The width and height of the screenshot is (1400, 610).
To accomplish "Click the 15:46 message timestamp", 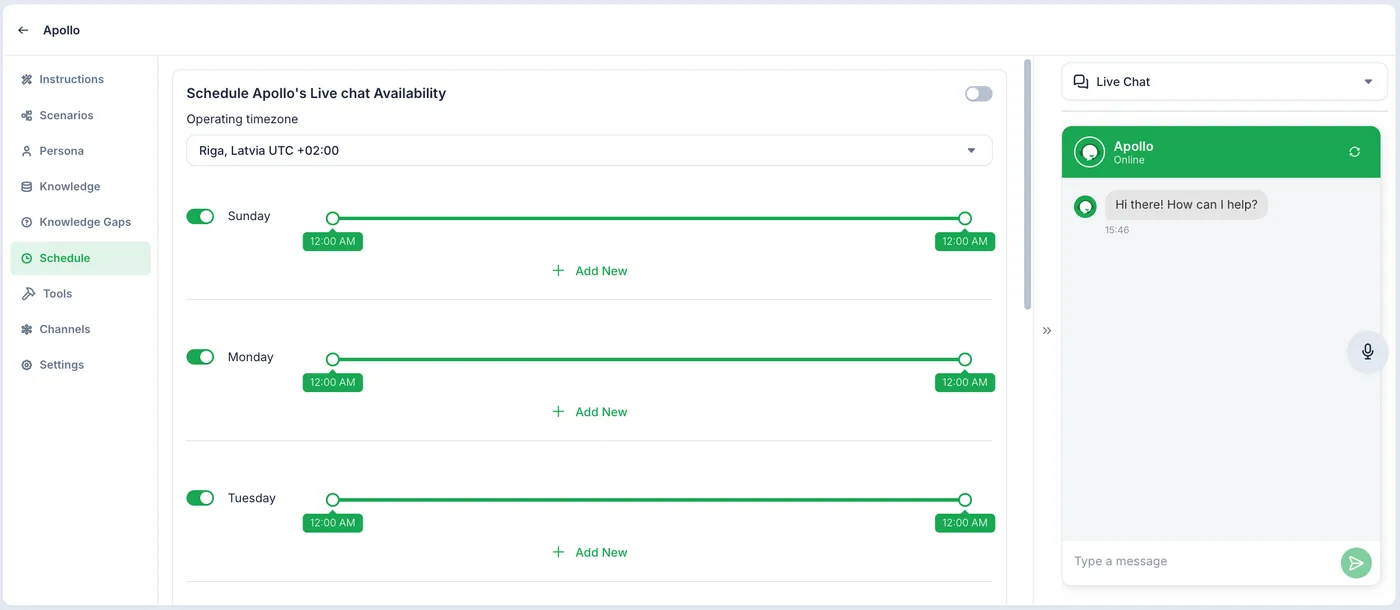I will (x=1117, y=230).
